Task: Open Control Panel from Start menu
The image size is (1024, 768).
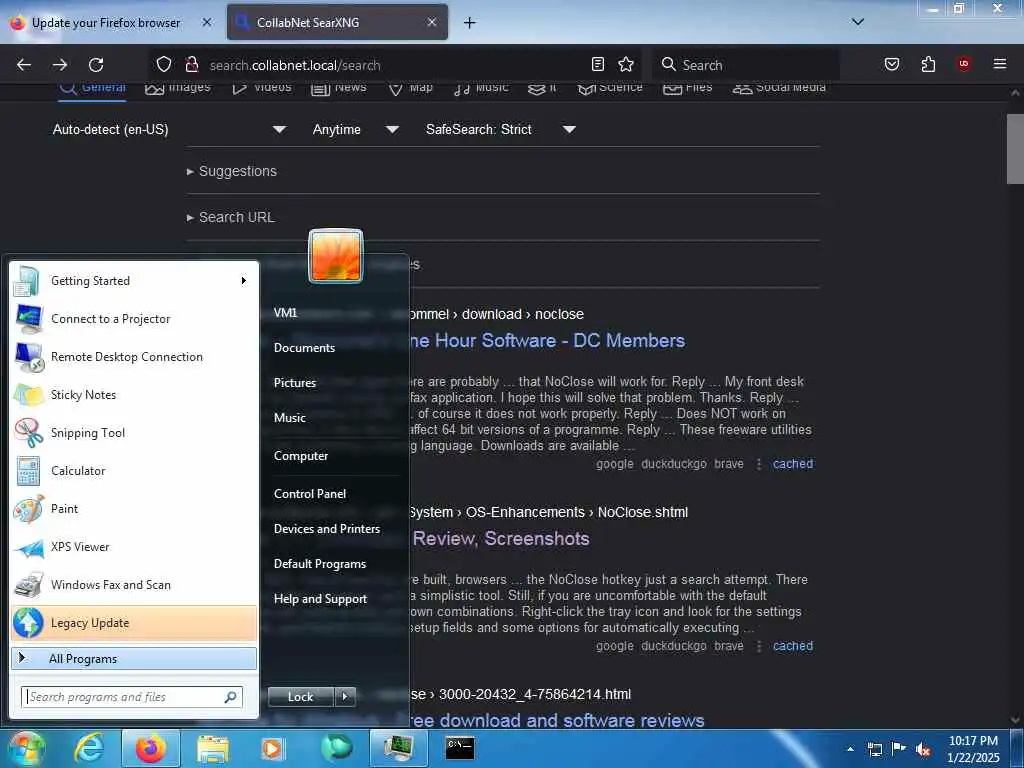Action: point(310,494)
